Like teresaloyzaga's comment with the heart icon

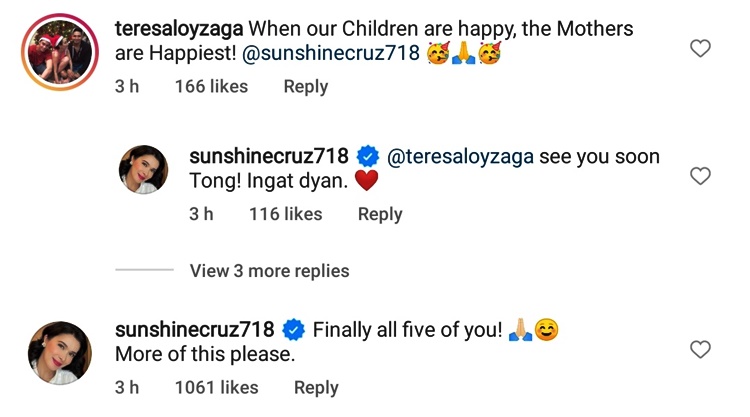pyautogui.click(x=701, y=48)
